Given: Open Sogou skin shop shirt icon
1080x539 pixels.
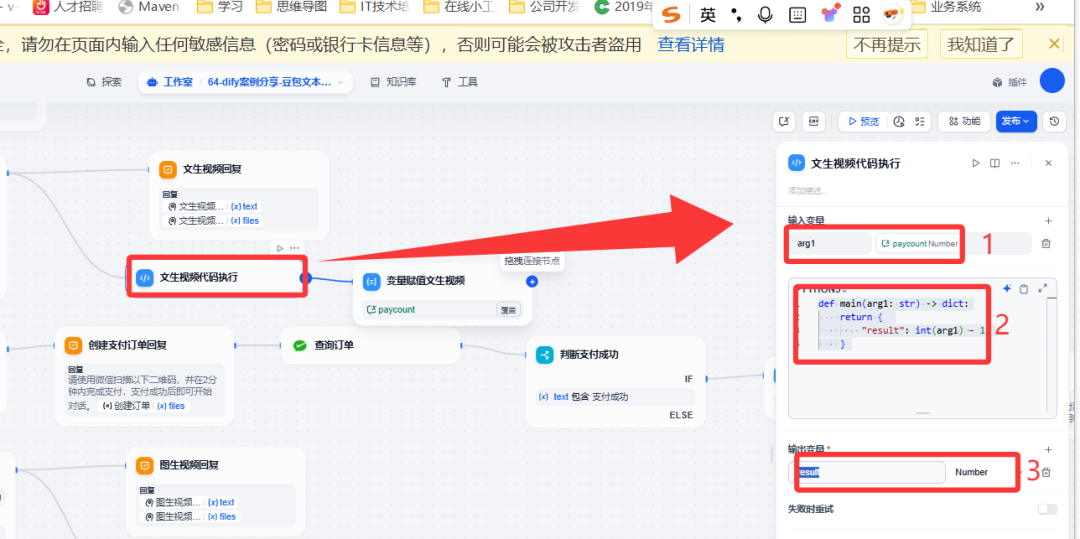Looking at the screenshot, I should (831, 14).
